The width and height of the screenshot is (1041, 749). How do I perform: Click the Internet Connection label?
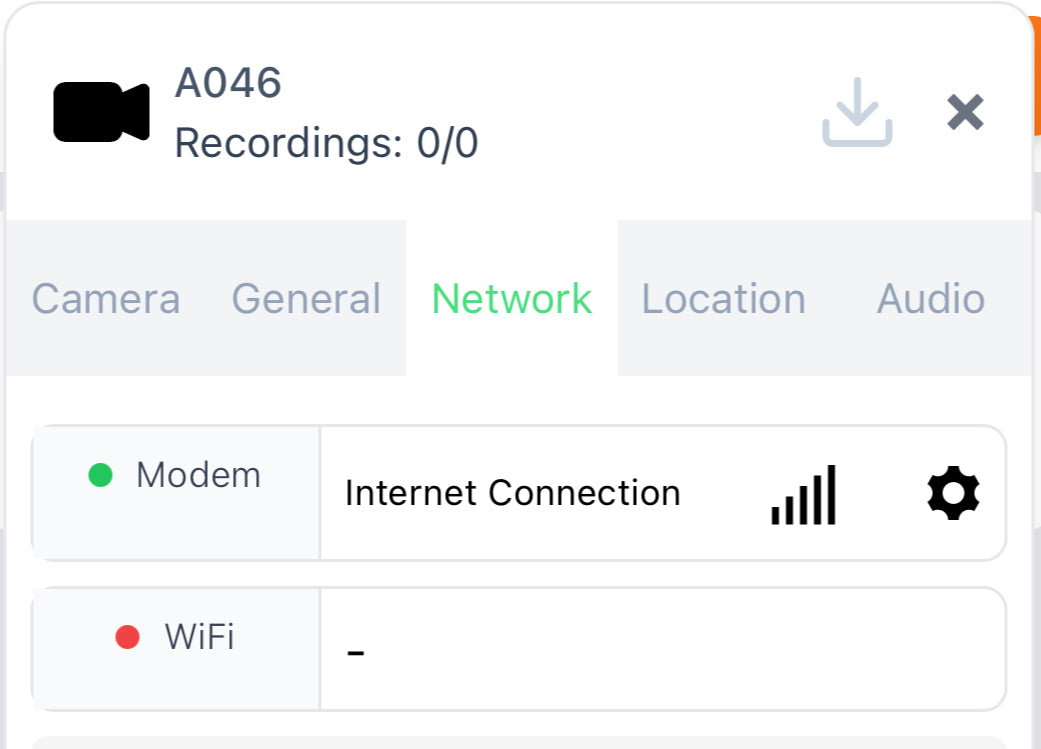[x=512, y=492]
